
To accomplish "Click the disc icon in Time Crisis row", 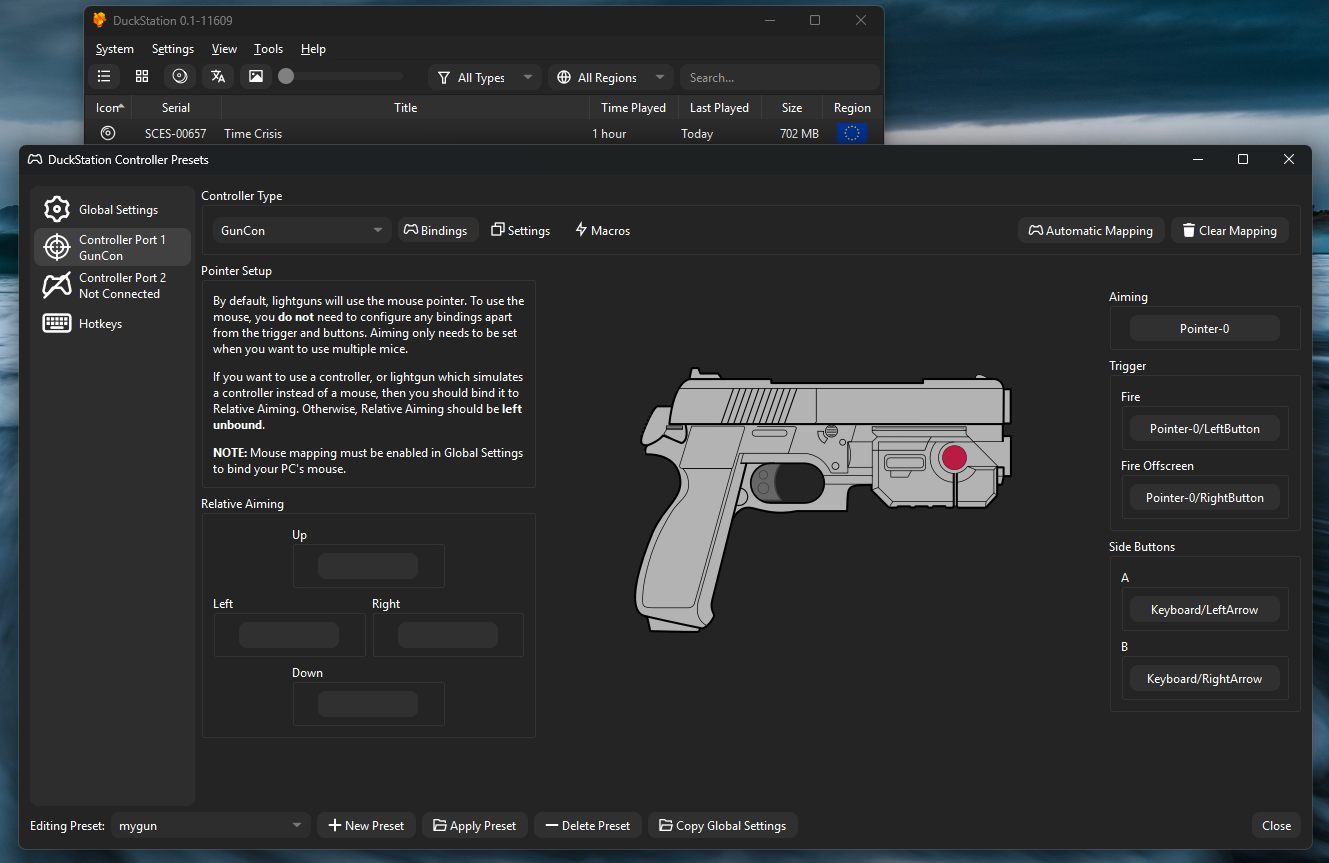I will click(x=108, y=133).
